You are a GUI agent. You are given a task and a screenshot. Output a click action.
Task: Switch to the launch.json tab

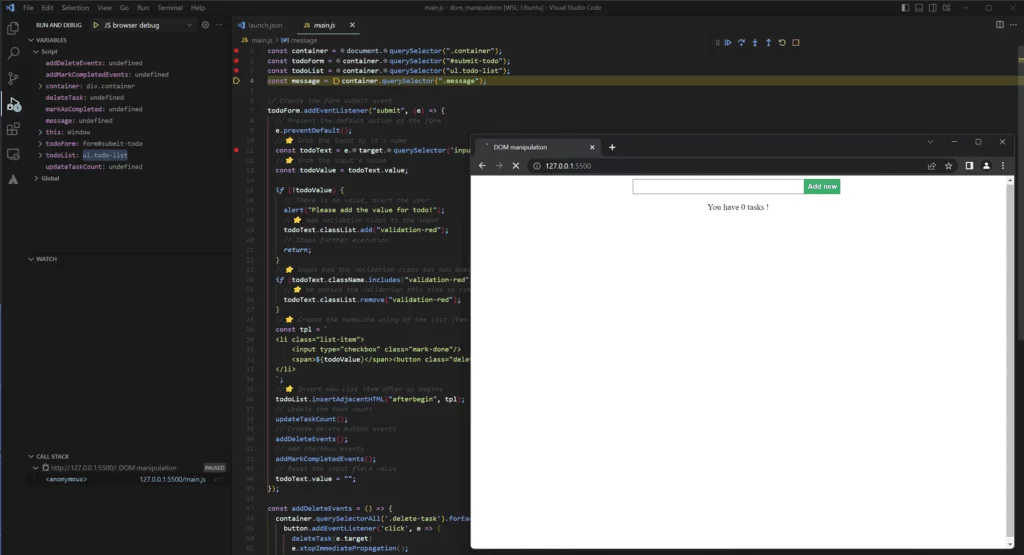coord(261,25)
